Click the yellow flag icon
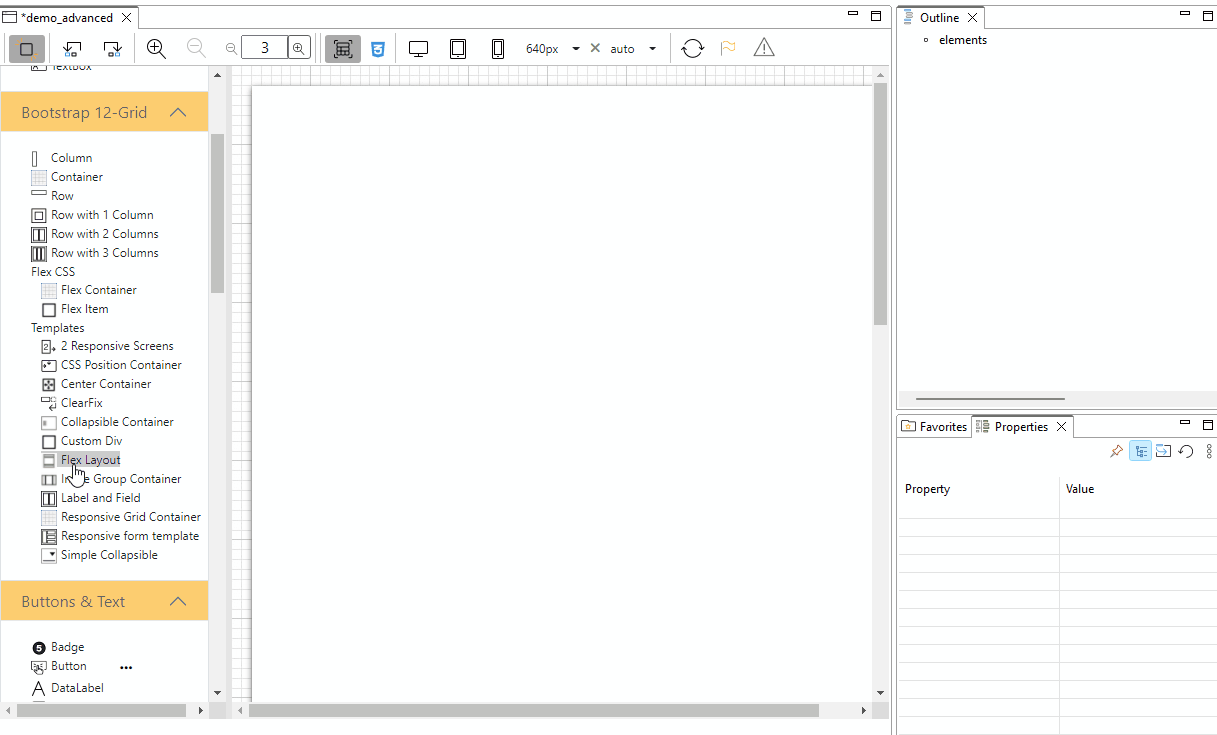The width and height of the screenshot is (1217, 735). click(728, 48)
